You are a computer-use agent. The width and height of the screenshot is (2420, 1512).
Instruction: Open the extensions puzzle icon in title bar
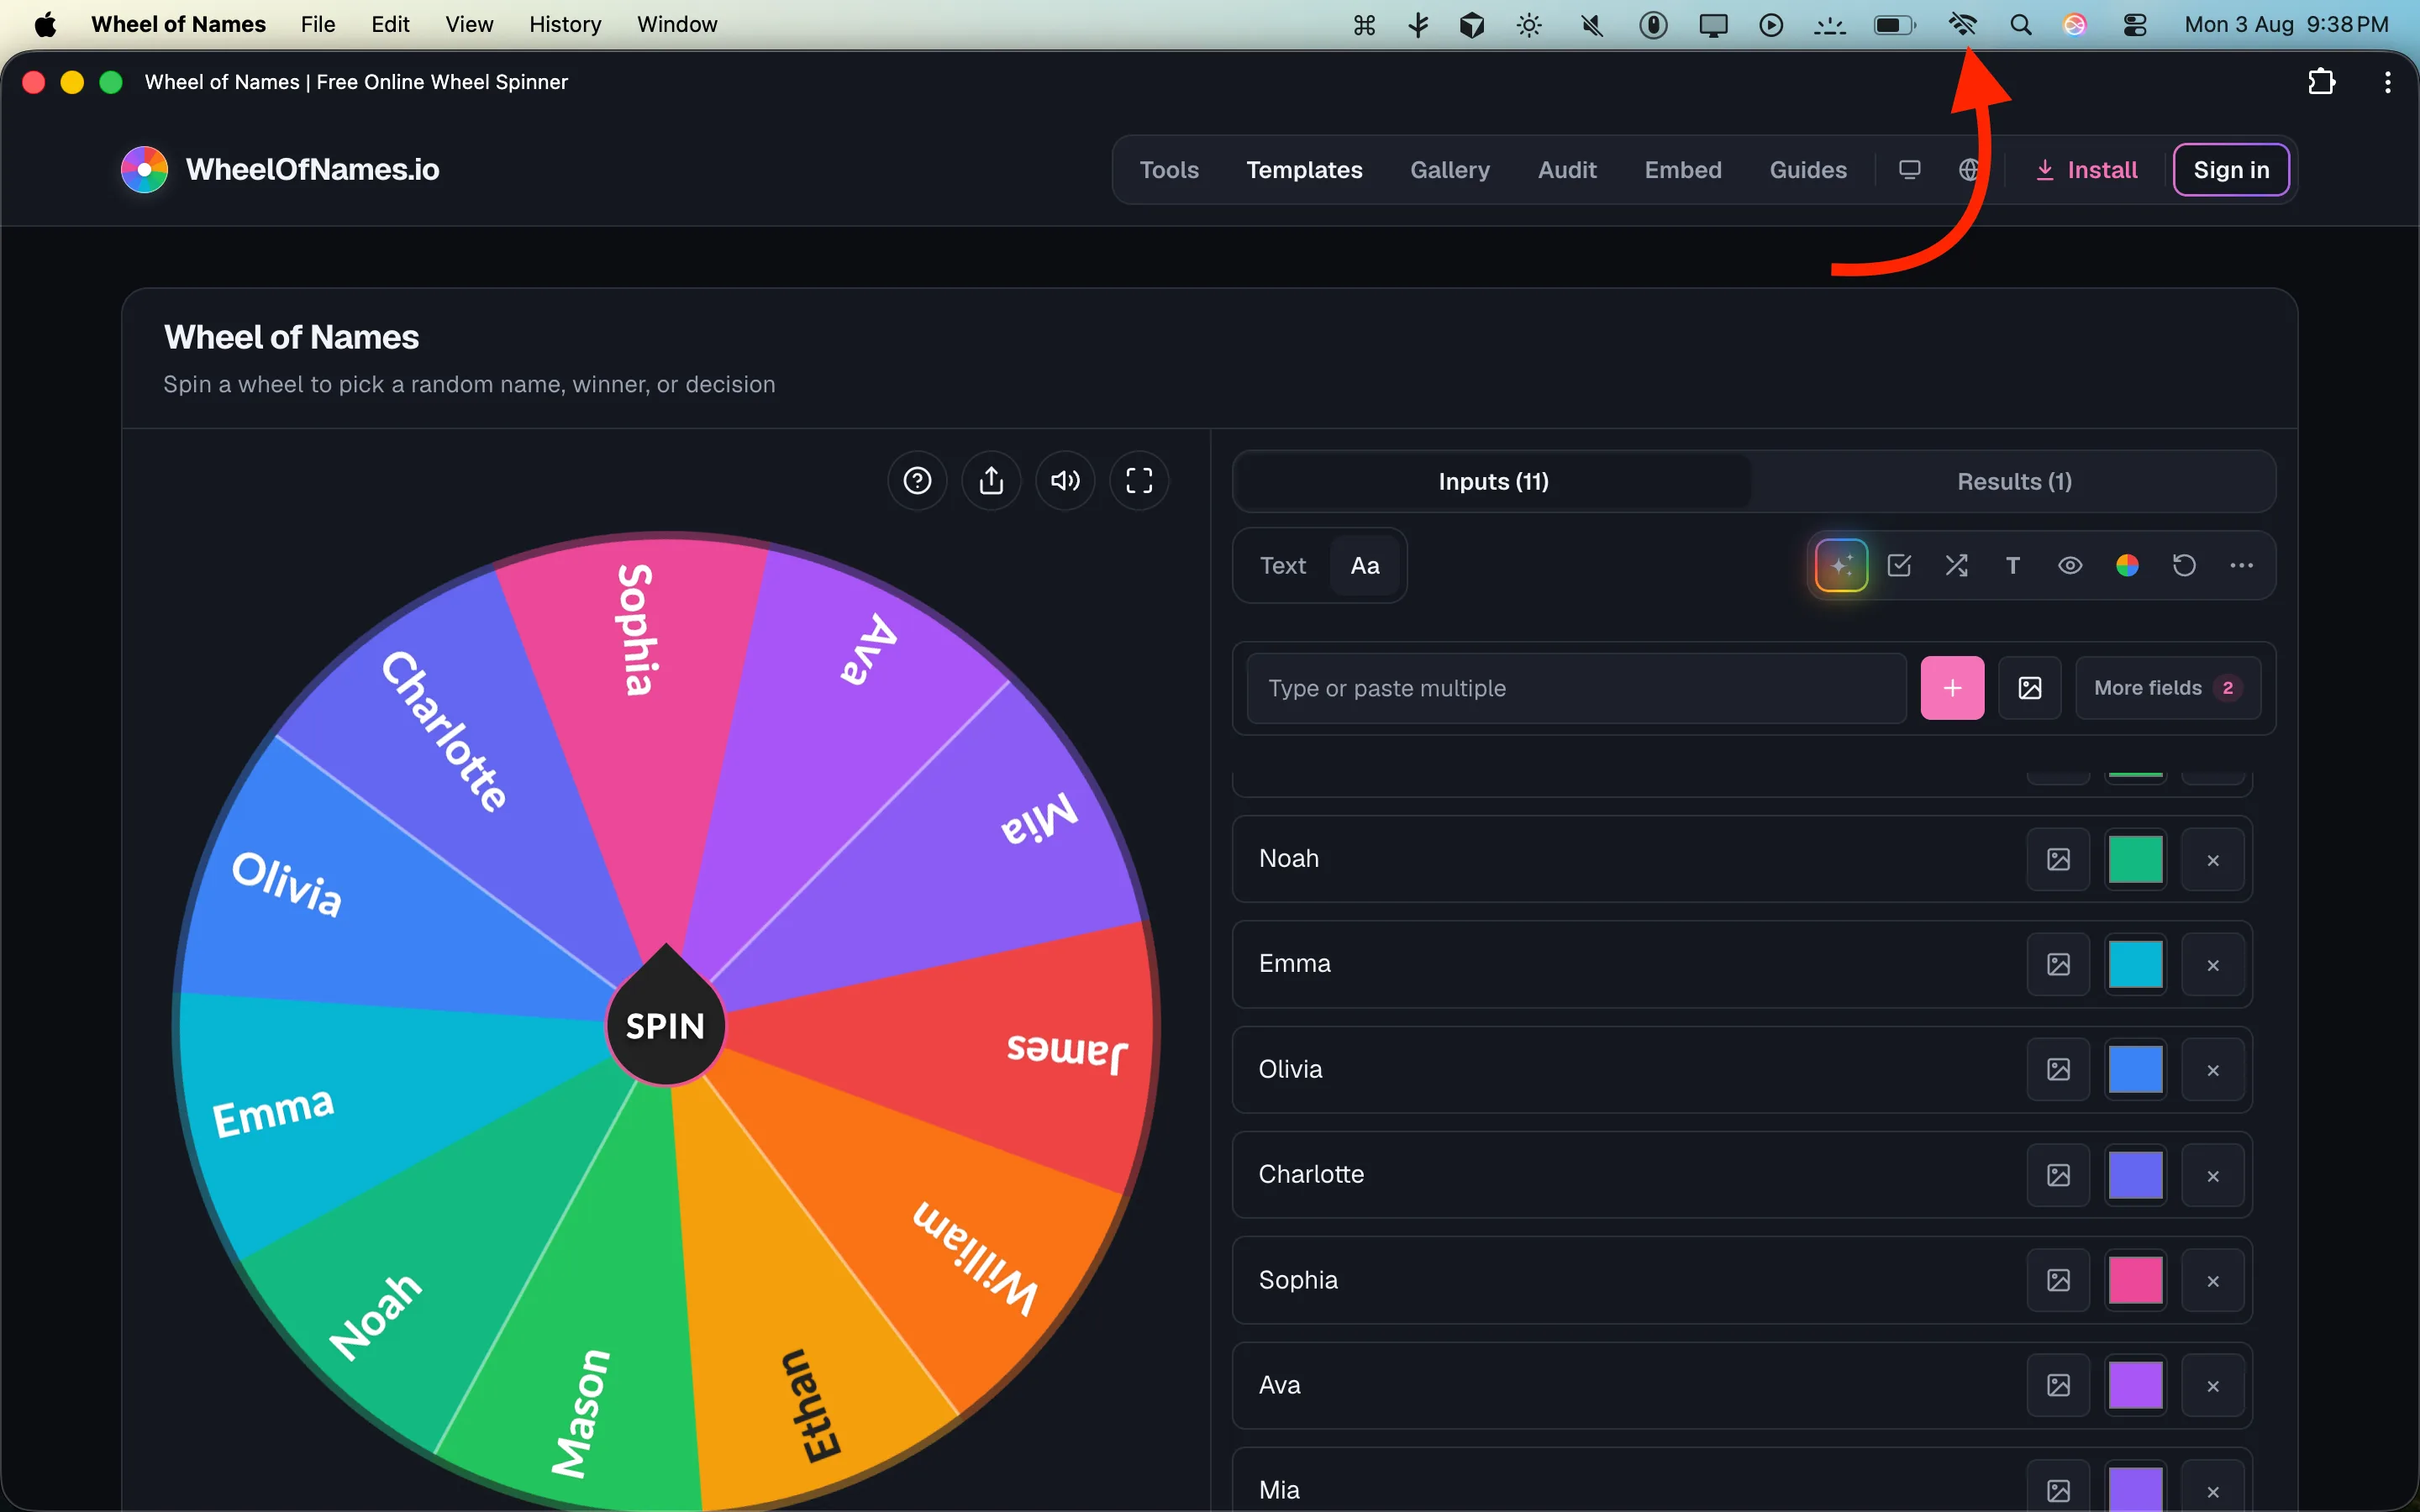click(2322, 82)
